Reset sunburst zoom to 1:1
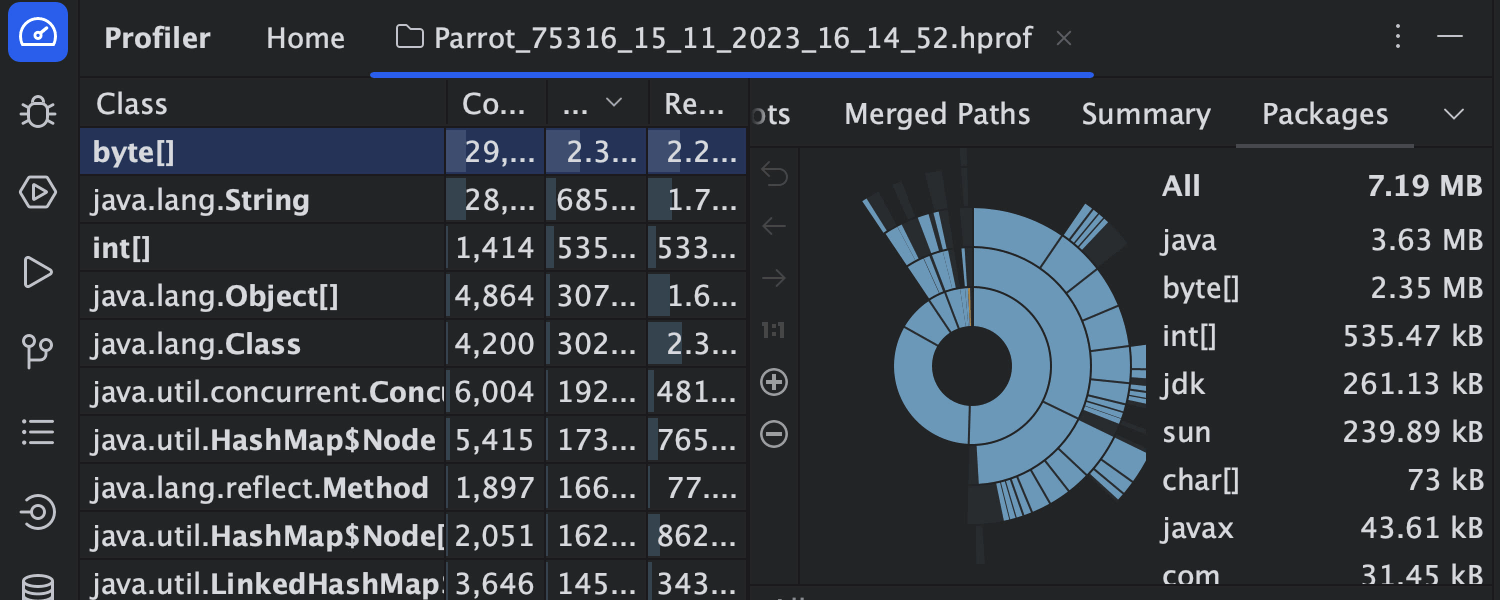Image resolution: width=1500 pixels, height=600 pixels. pyautogui.click(x=773, y=330)
